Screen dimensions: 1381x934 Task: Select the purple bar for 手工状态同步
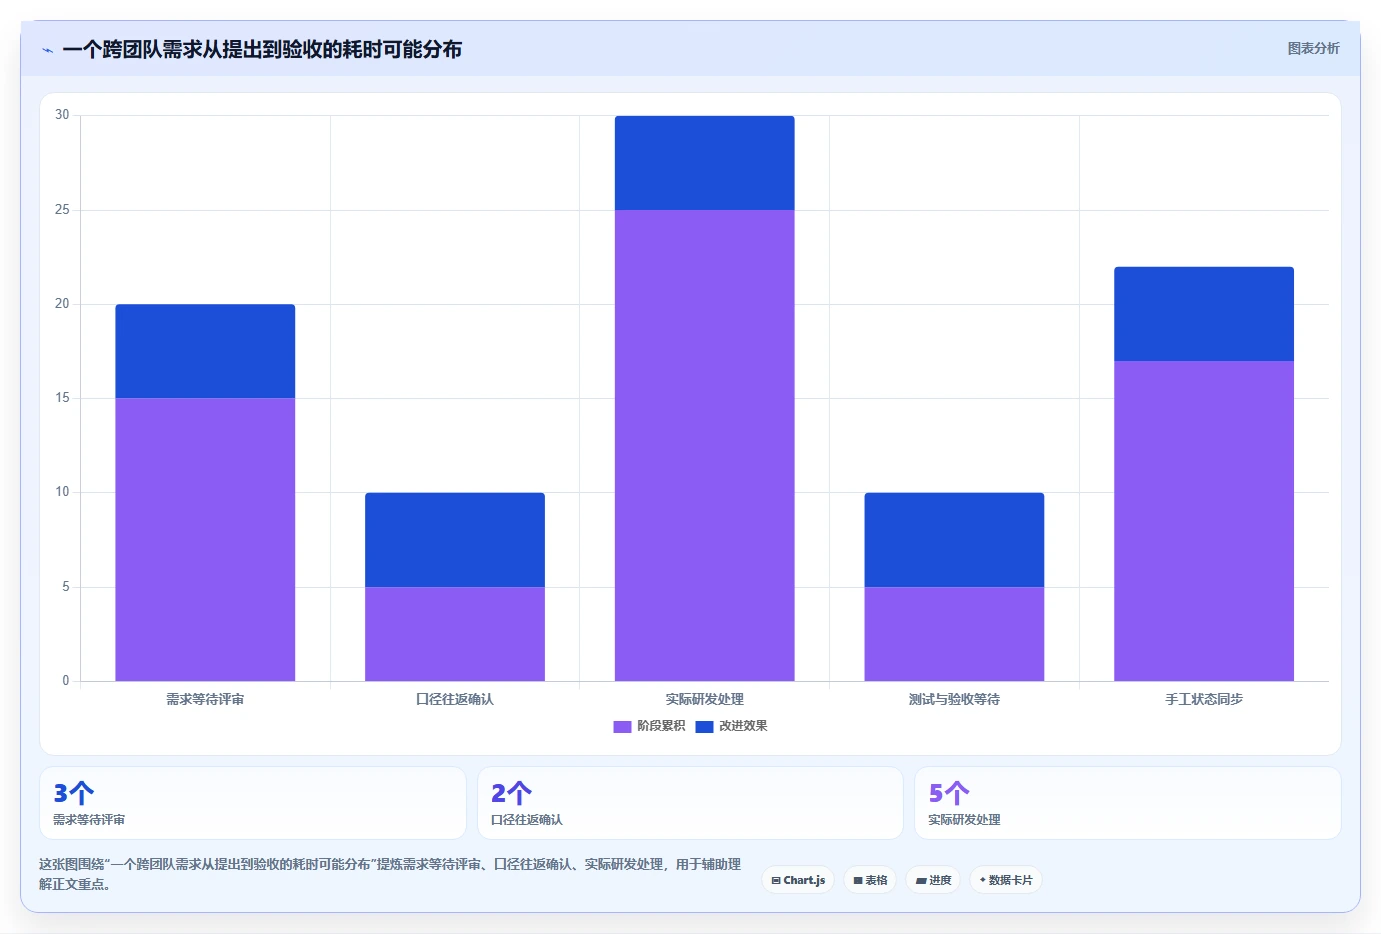click(x=1204, y=521)
